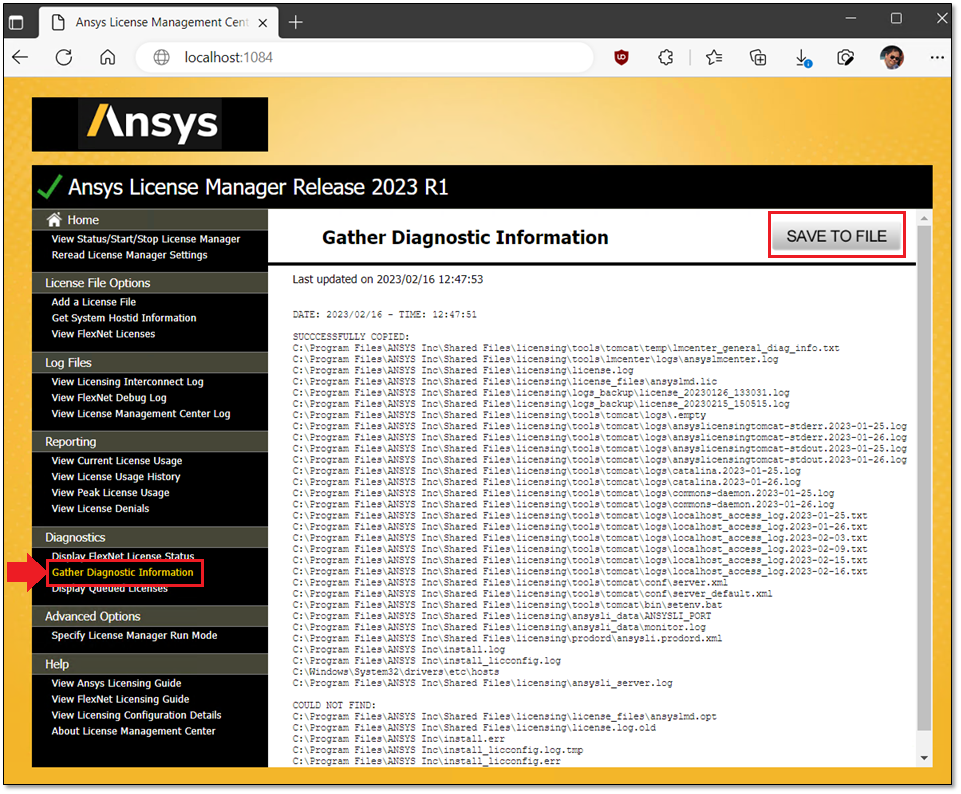Close the Ansys License Management tab

tap(263, 23)
